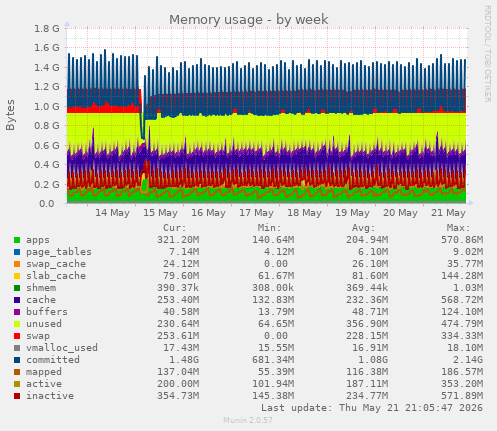
Task: Click the 'Memory usage - by week' title
Action: (x=249, y=20)
